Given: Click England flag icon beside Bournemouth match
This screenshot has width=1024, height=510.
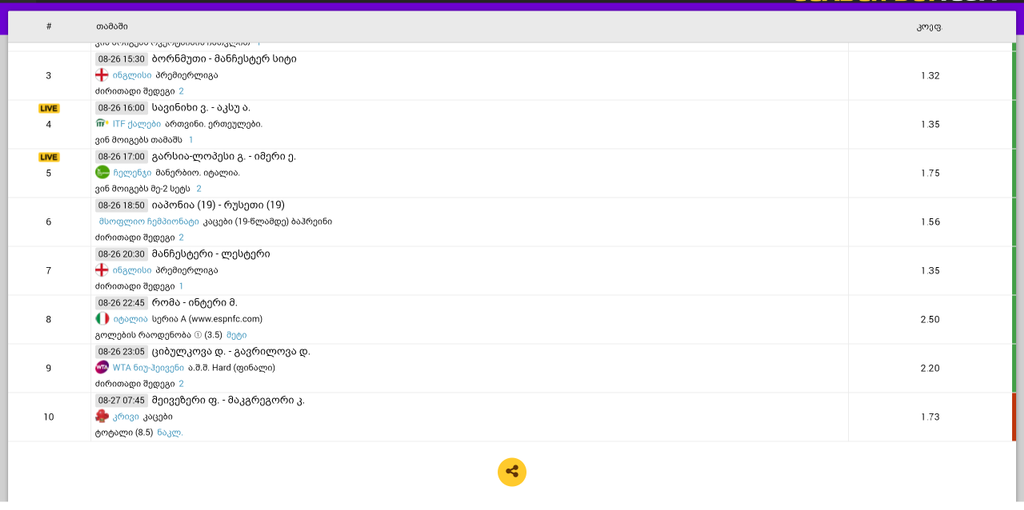Looking at the screenshot, I should point(102,75).
